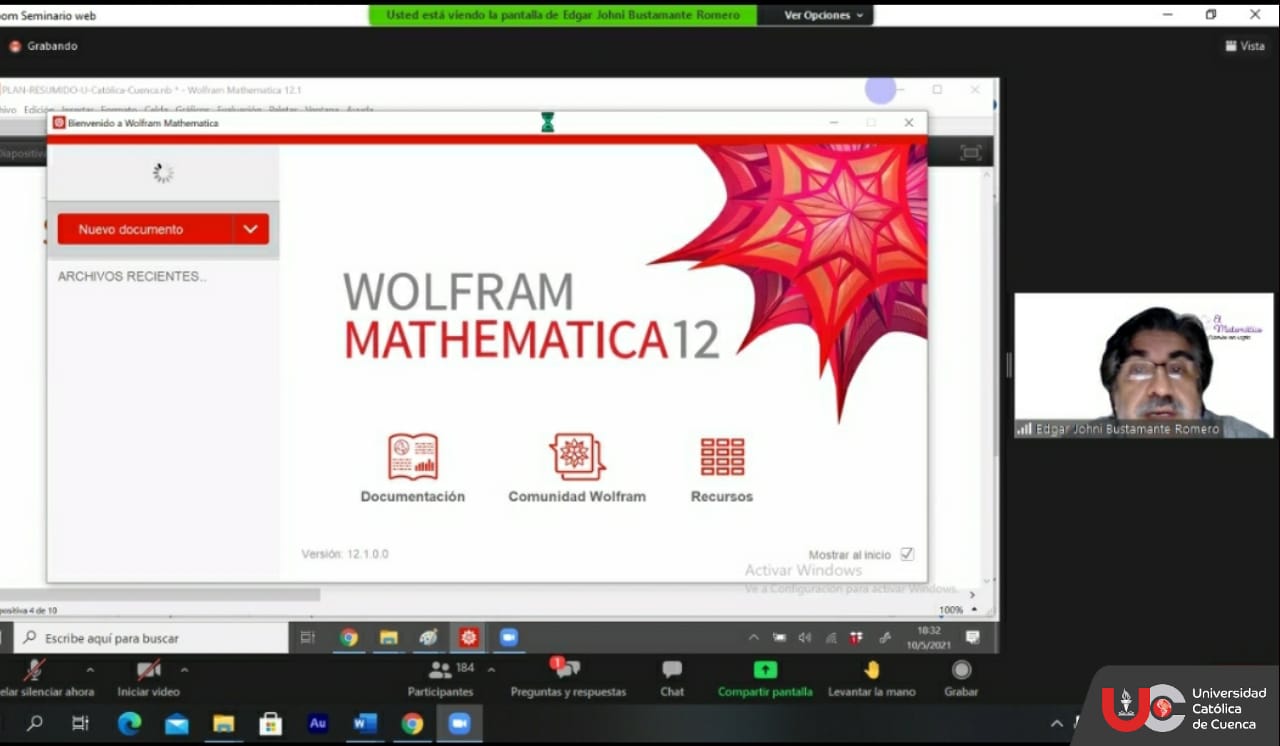Open notification center on shared taskbar
The image size is (1280, 746).
click(x=972, y=638)
